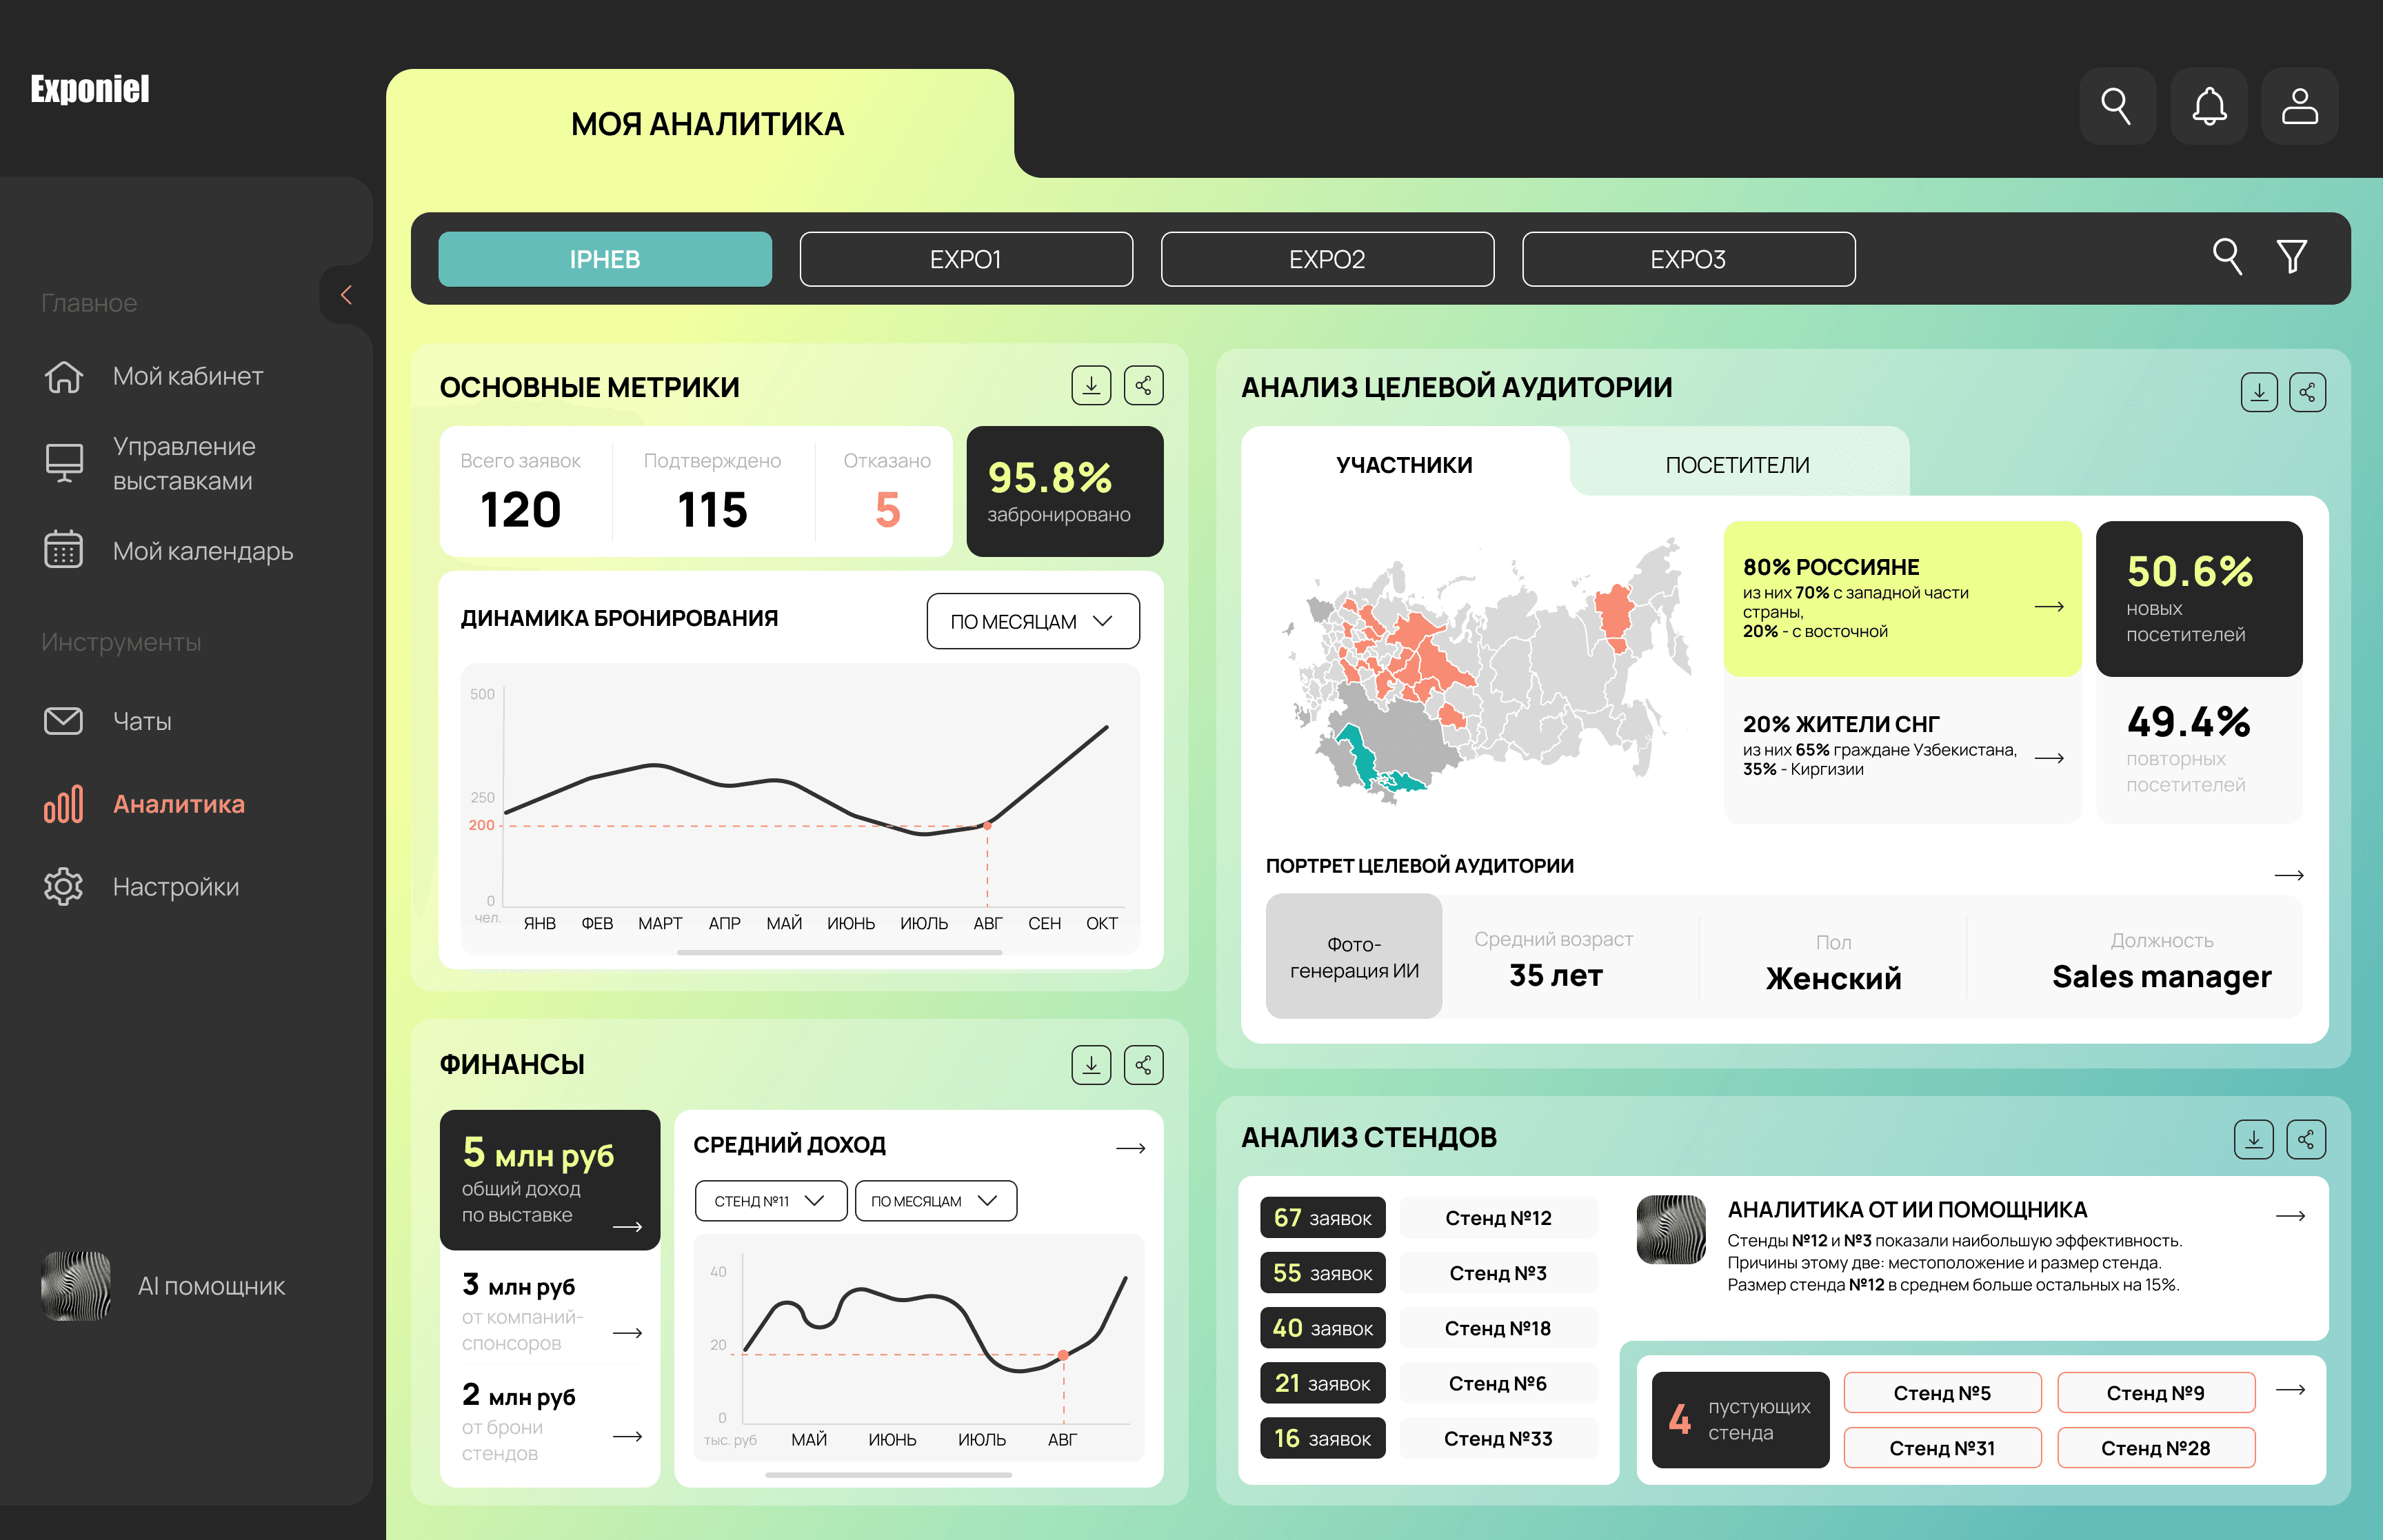Open Мой календарь in the sidebar

click(x=202, y=551)
